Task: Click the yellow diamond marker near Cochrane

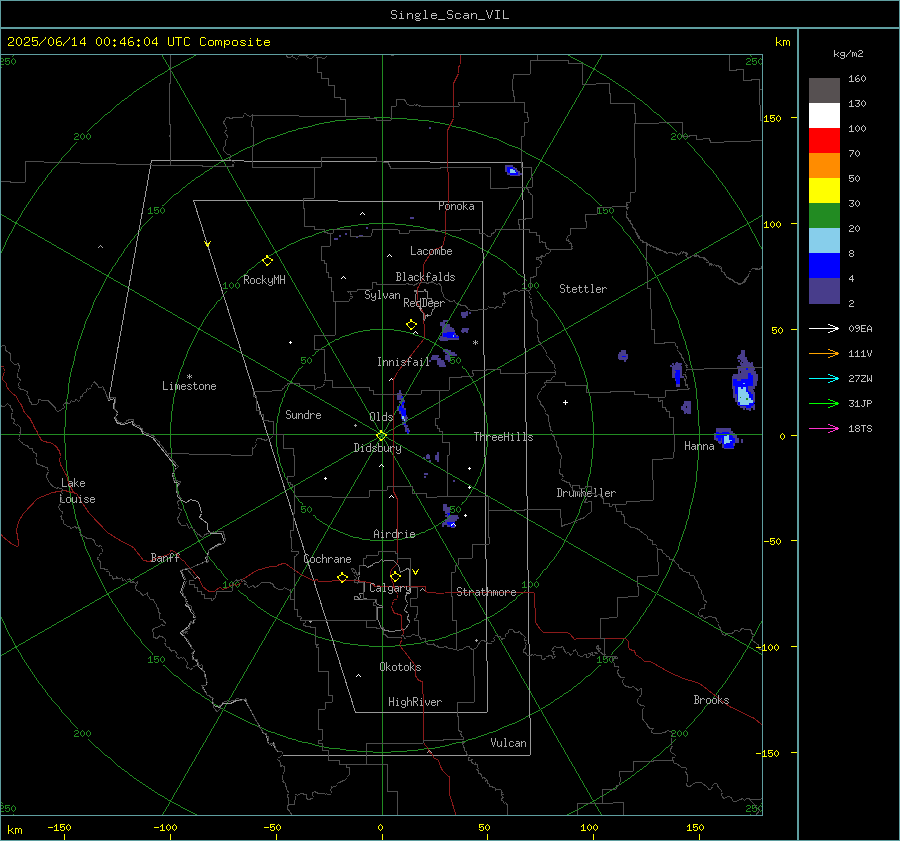Action: tap(342, 577)
